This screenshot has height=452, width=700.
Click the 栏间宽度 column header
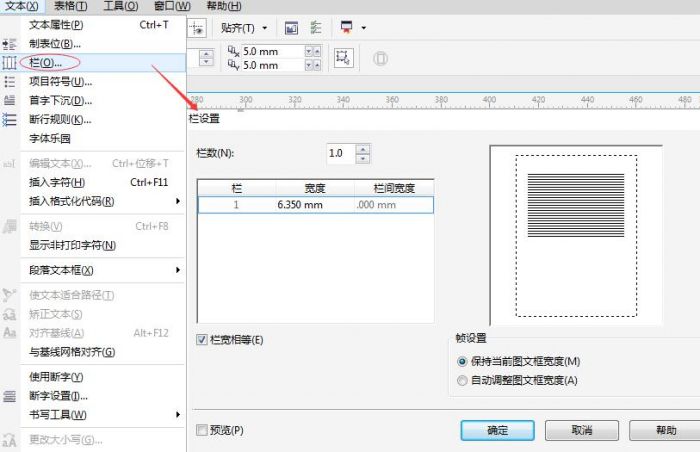[x=394, y=188]
